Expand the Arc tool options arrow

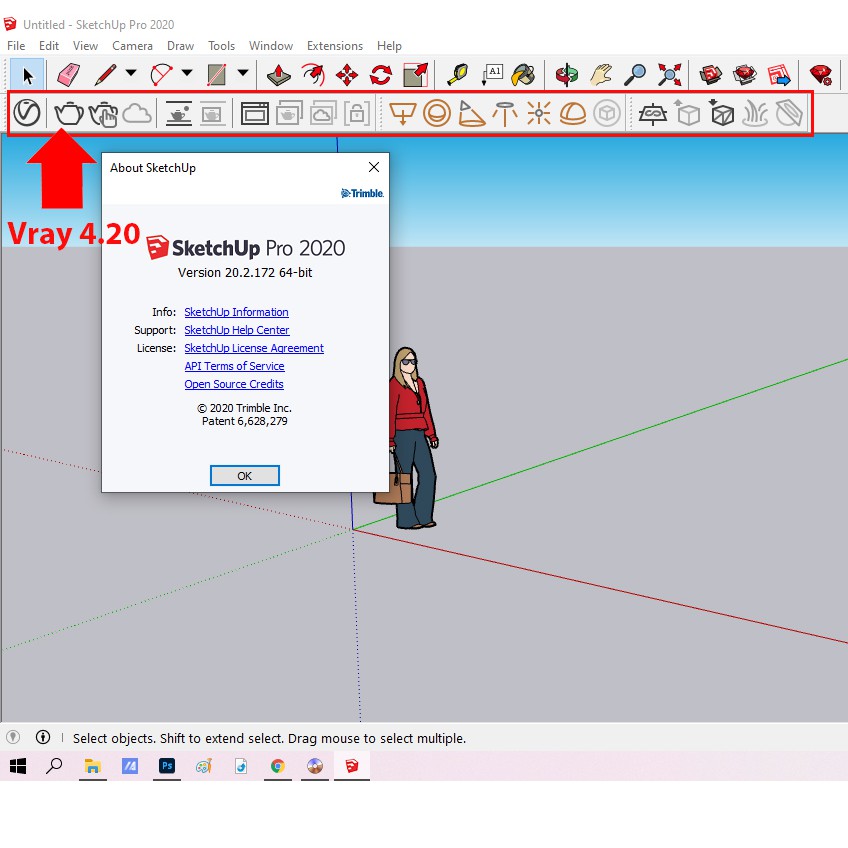click(186, 73)
